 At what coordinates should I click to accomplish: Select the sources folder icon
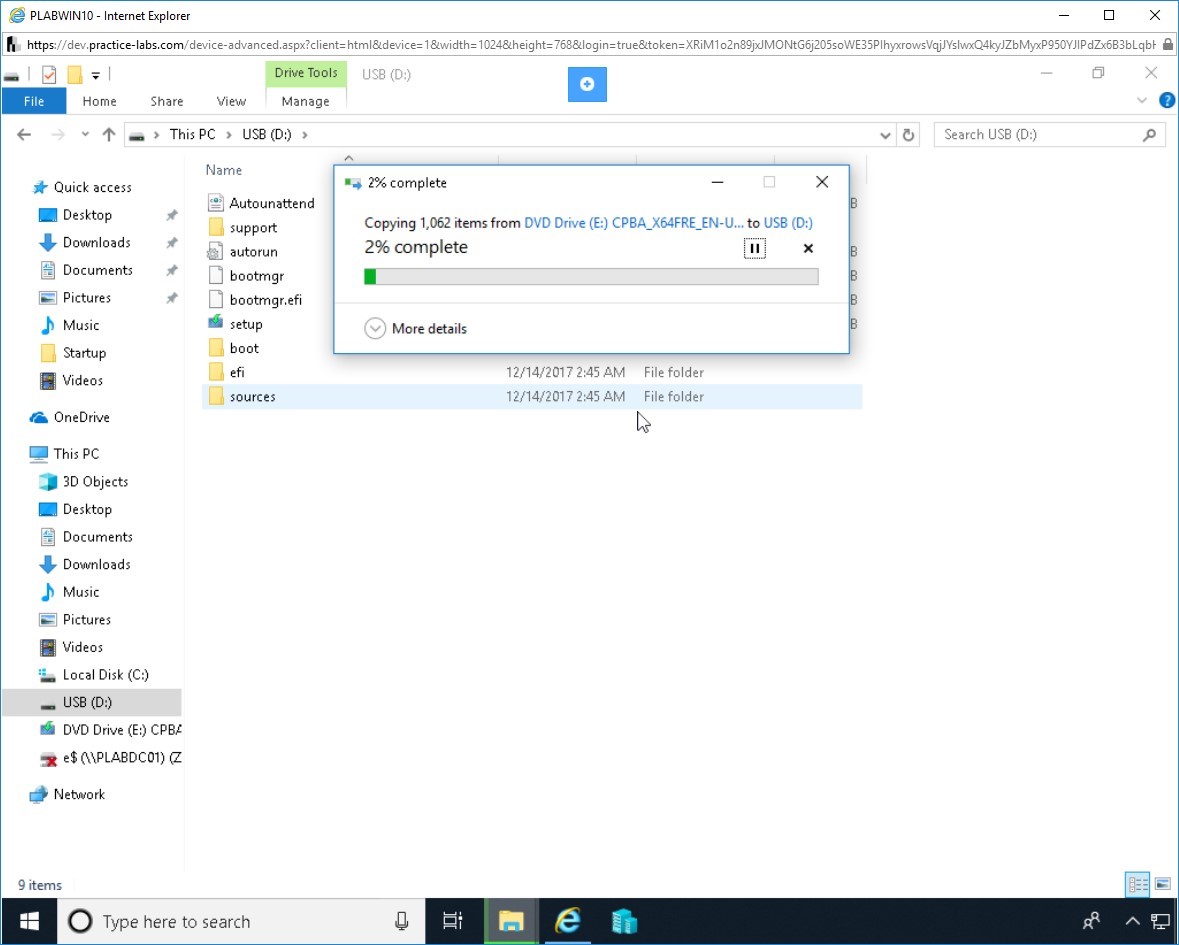[x=216, y=396]
